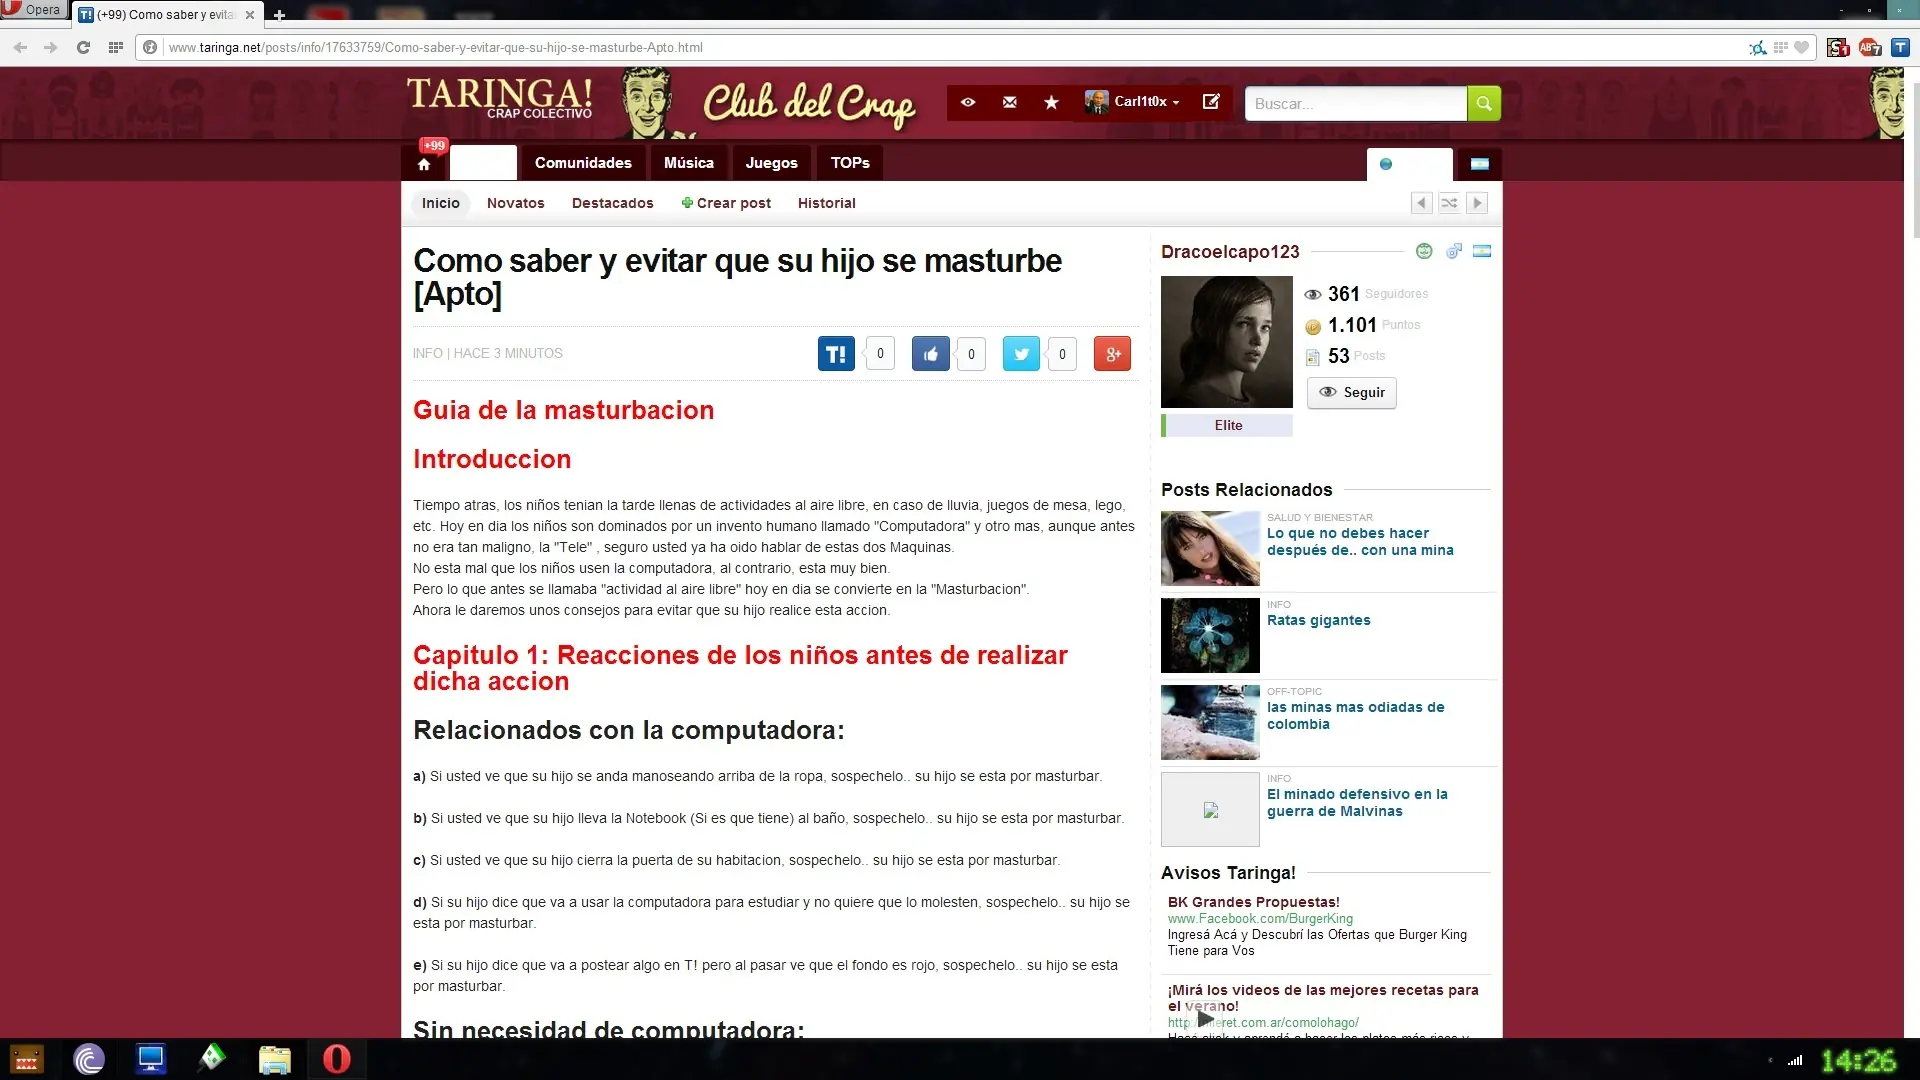Go to previous post arrow
The width and height of the screenshot is (1920, 1080).
coord(1421,203)
